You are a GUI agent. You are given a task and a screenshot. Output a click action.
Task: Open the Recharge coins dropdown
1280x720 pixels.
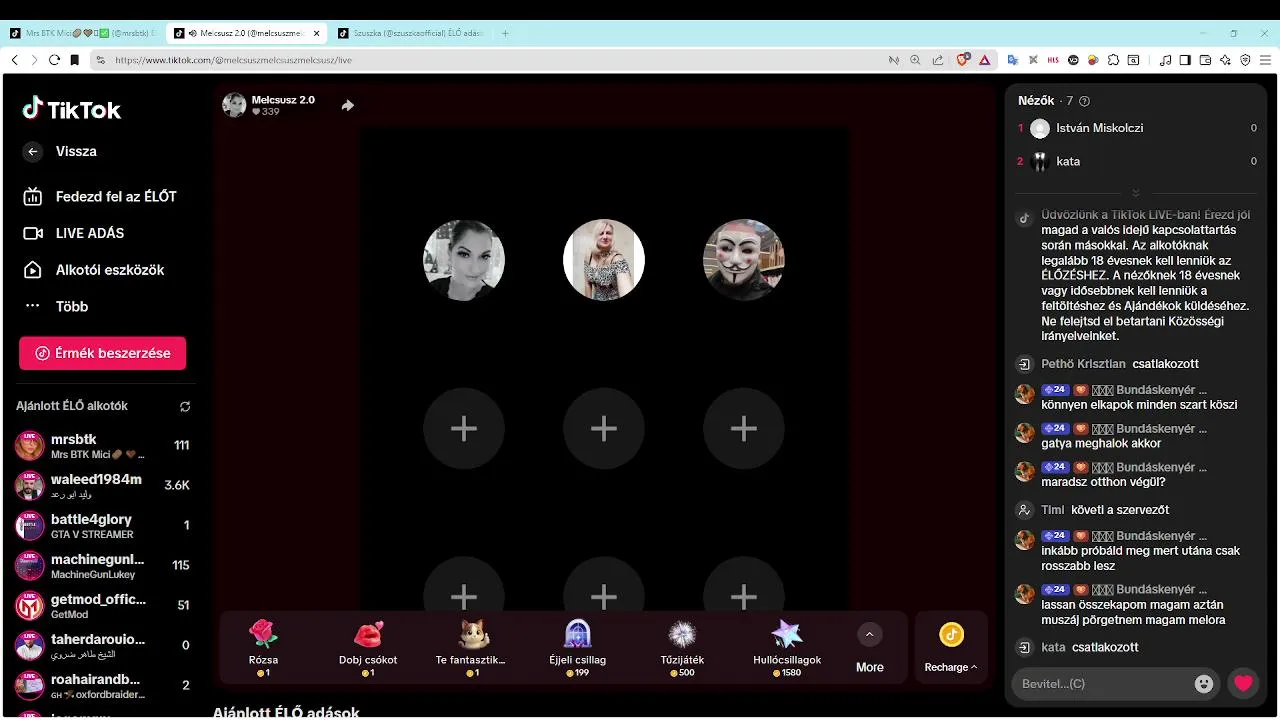pos(951,648)
